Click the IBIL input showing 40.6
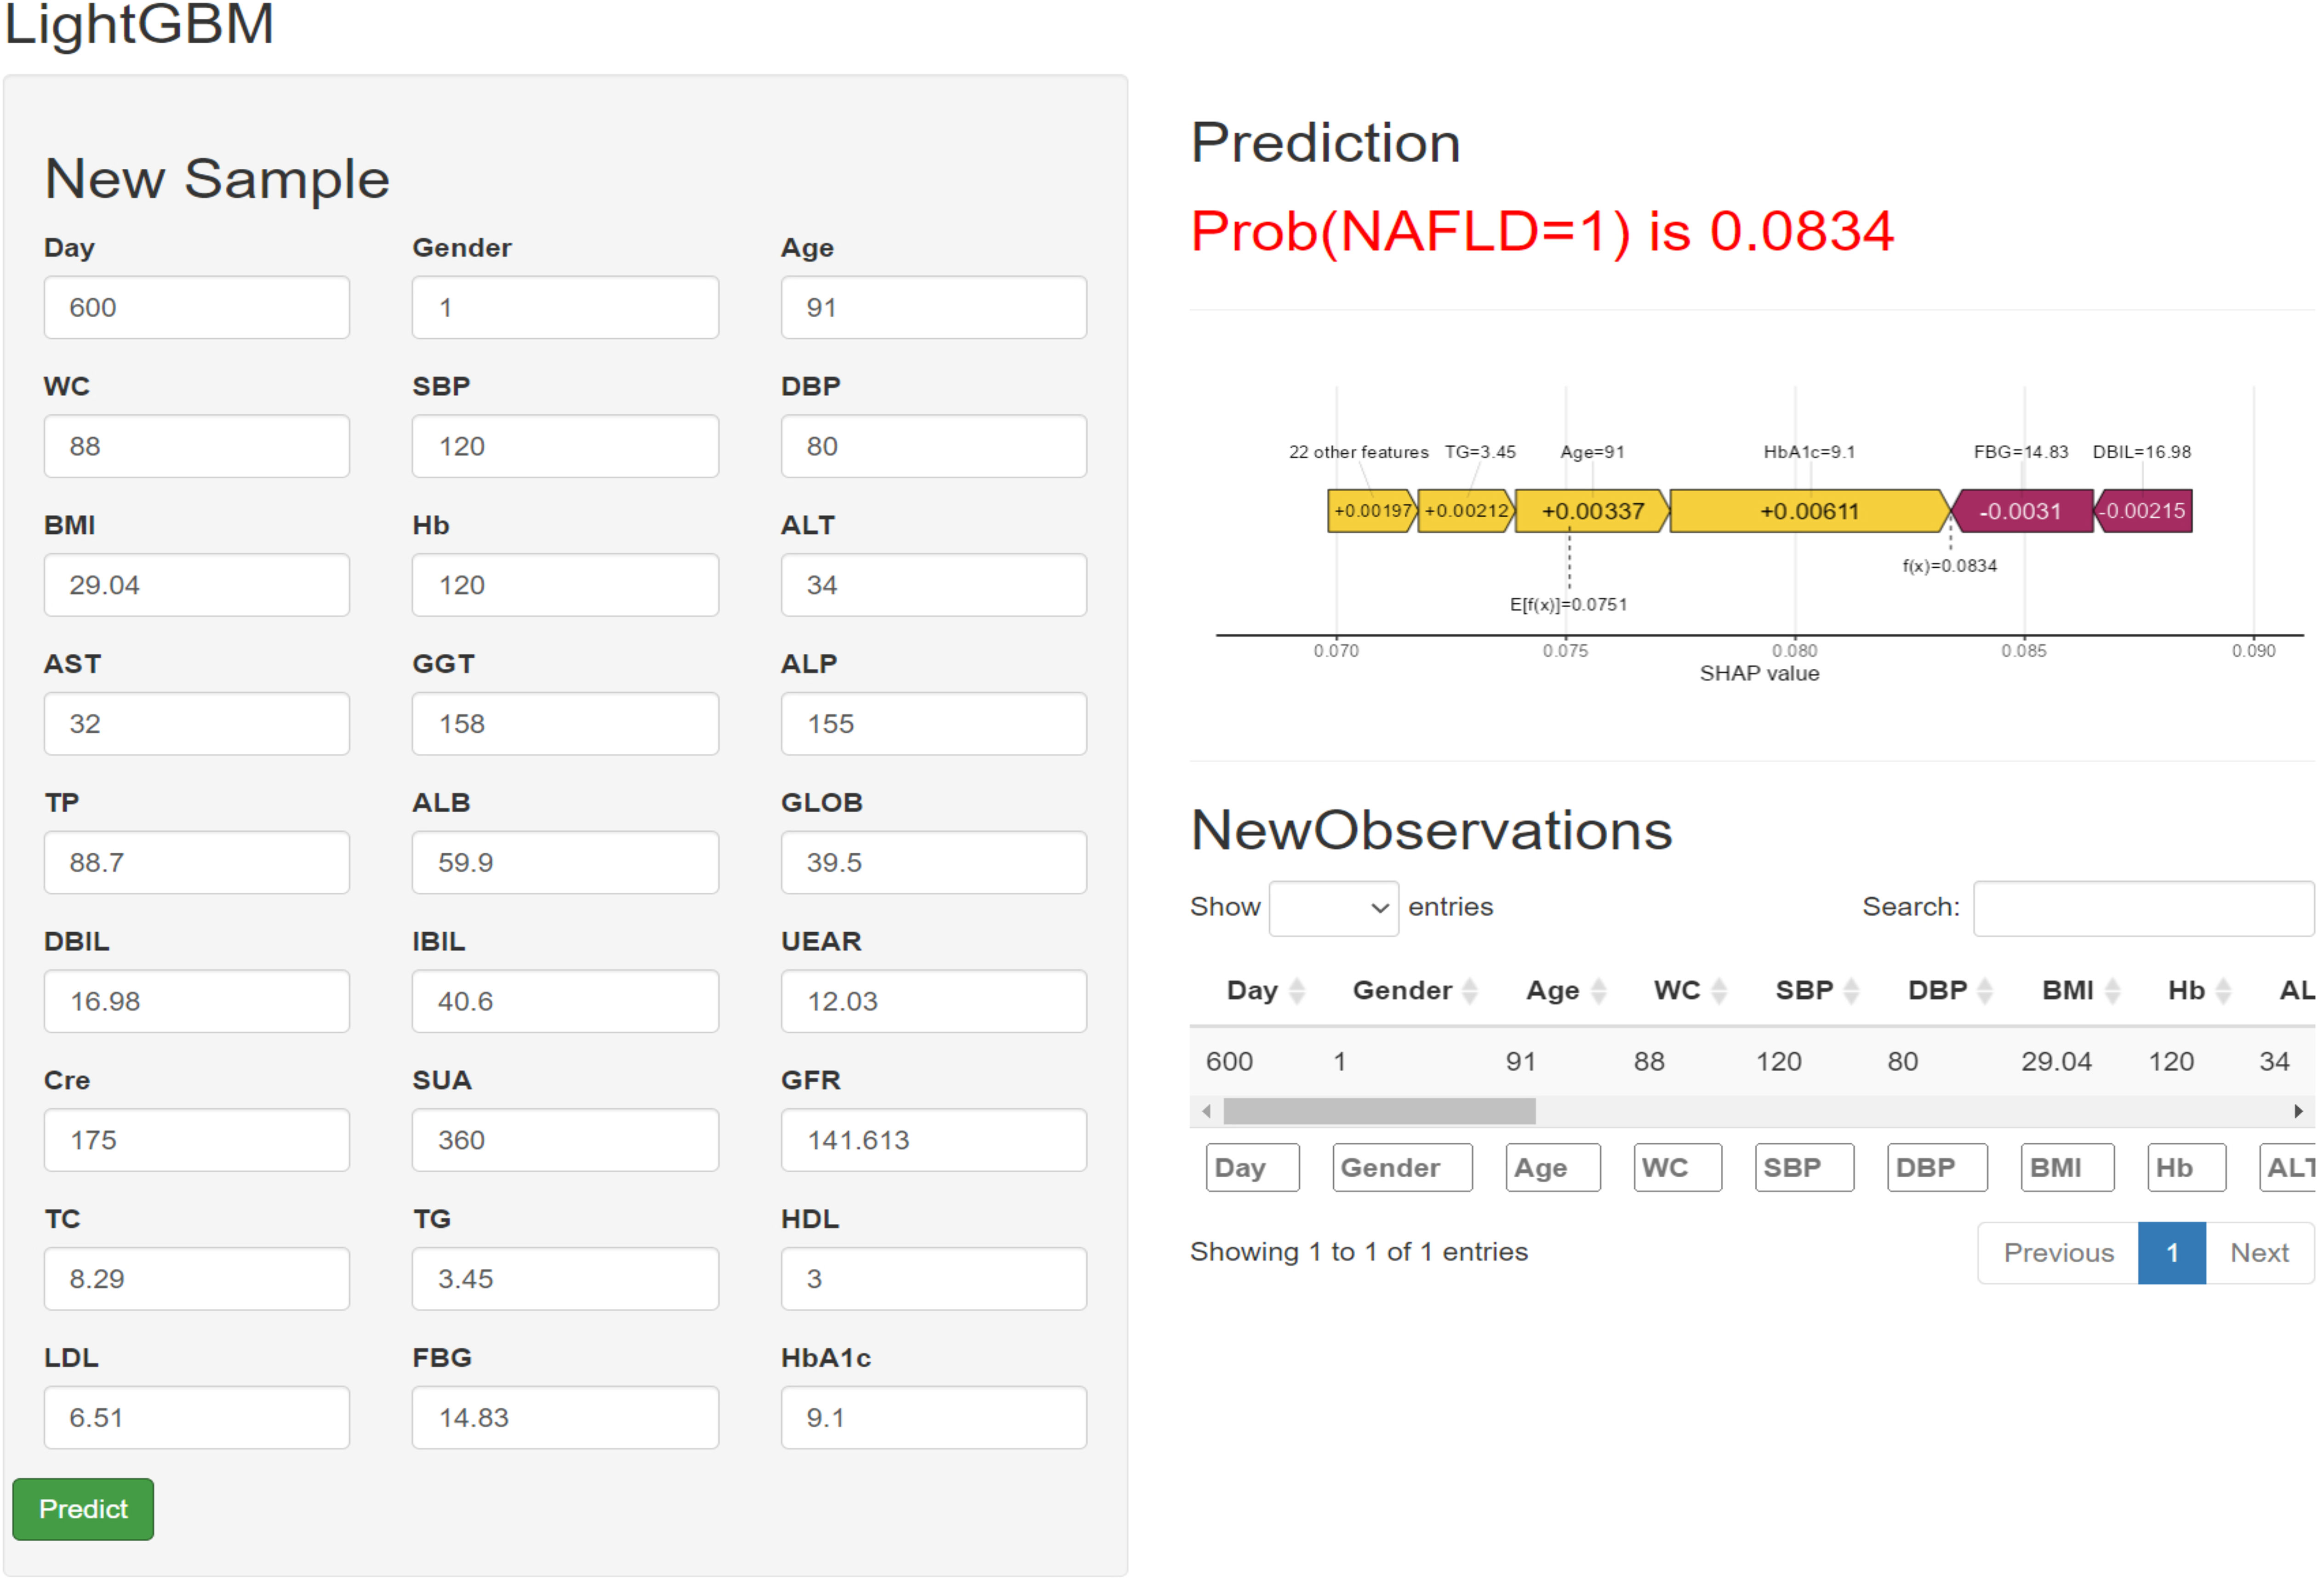Screen dimensions: 2324x1580 pyautogui.click(x=565, y=1001)
